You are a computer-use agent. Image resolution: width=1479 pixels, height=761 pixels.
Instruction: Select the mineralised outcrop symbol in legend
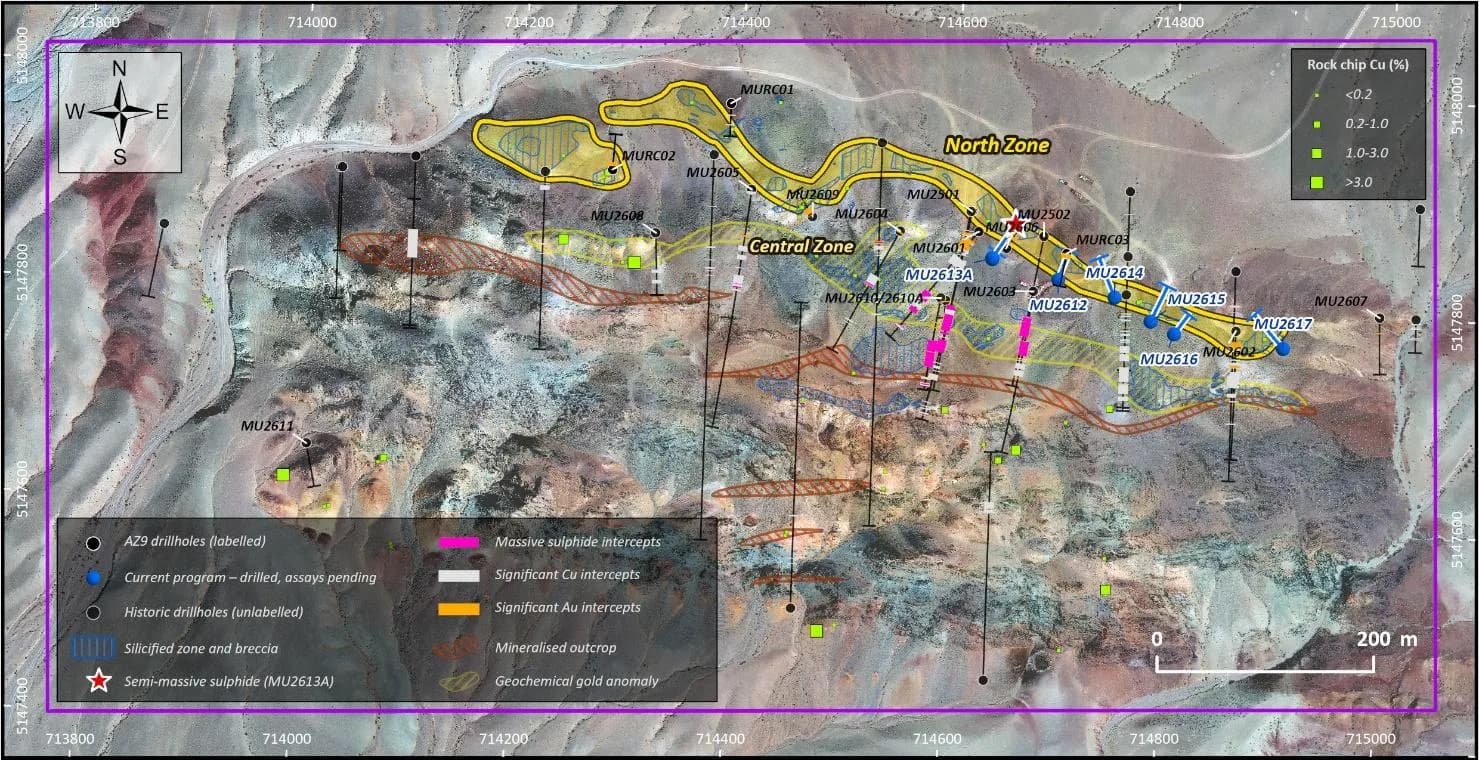coord(459,647)
